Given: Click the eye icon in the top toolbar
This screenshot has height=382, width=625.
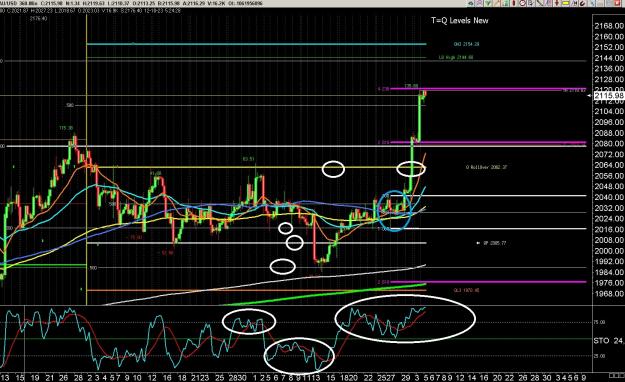Looking at the screenshot, I should click(x=470, y=3).
